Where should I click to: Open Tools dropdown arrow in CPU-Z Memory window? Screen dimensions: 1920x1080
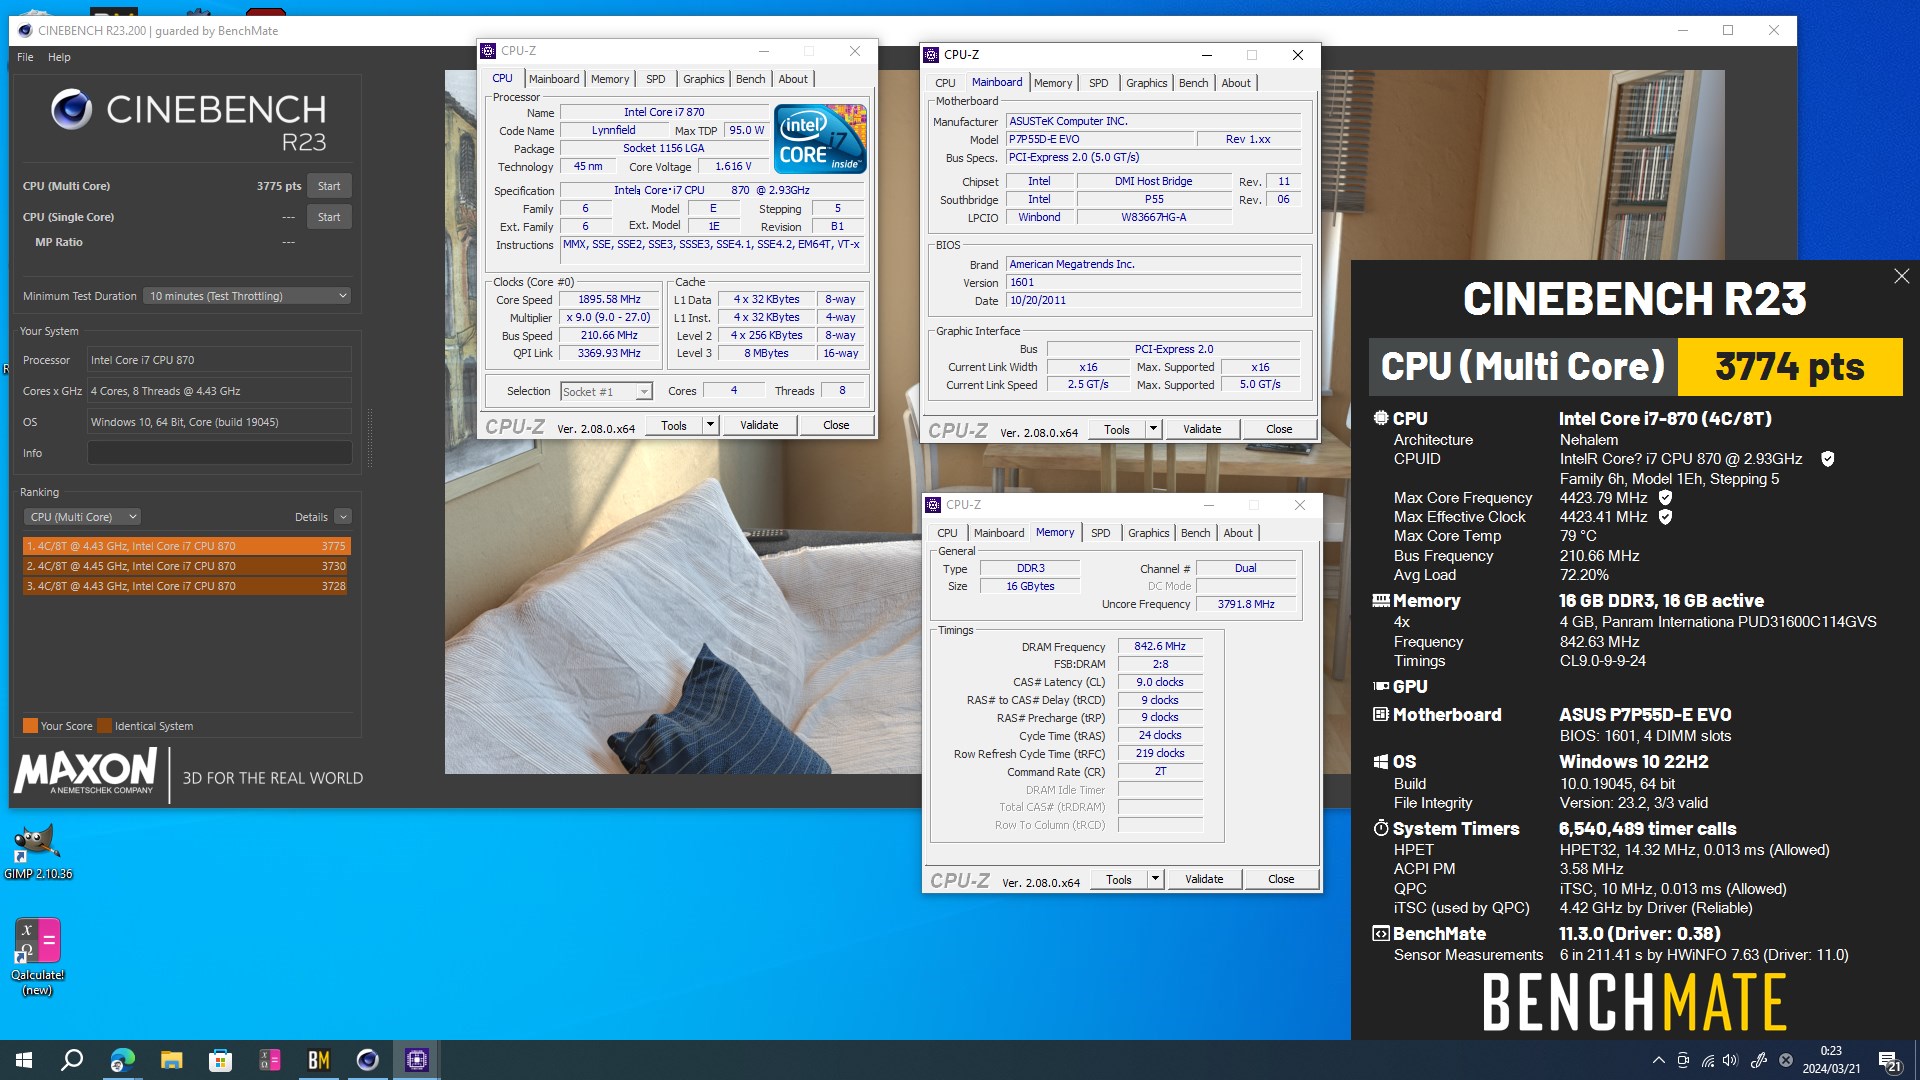pos(1155,879)
